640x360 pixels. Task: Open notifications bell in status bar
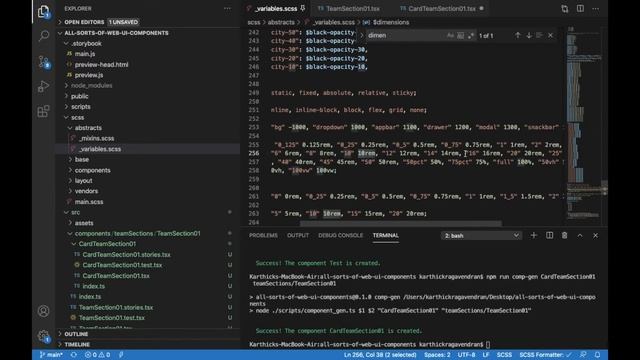[x=597, y=355]
